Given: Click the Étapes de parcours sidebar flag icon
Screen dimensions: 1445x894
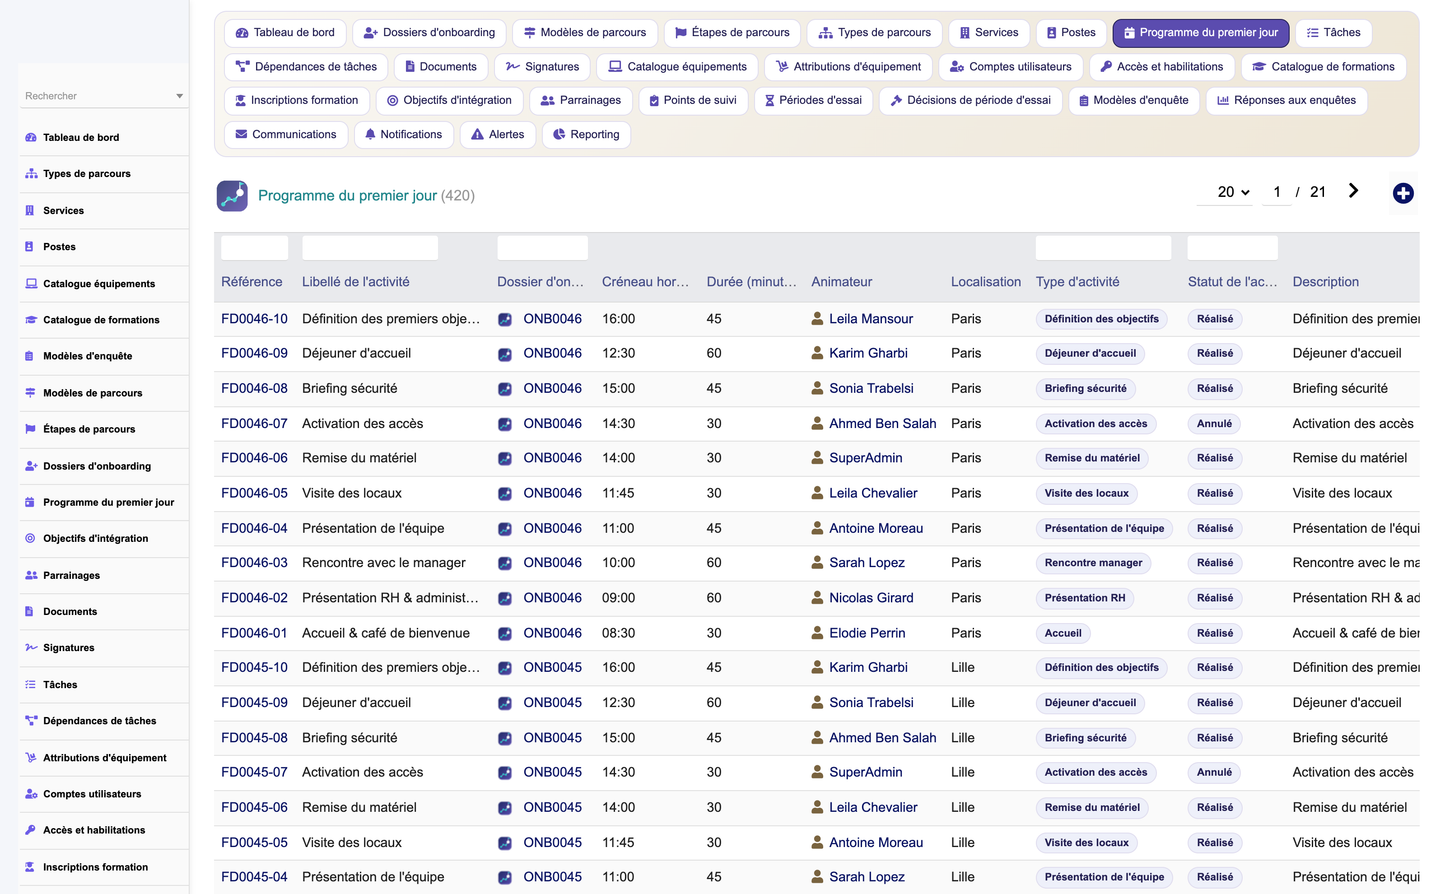Looking at the screenshot, I should 31,429.
